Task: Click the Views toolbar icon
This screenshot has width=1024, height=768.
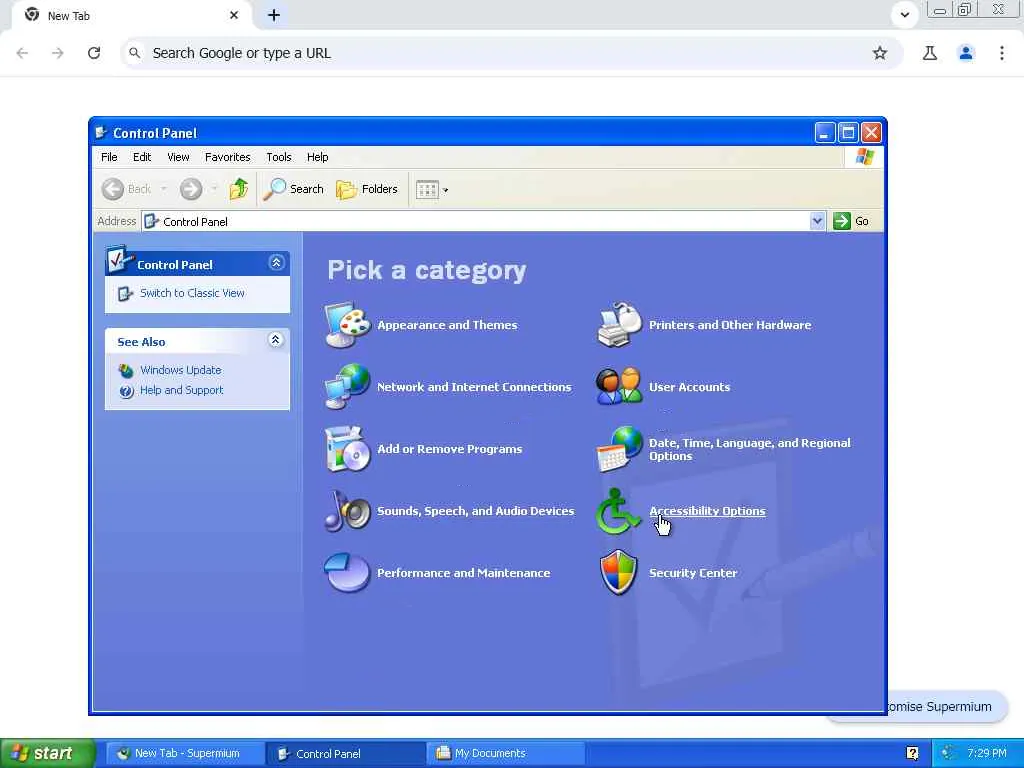Action: pyautogui.click(x=427, y=190)
